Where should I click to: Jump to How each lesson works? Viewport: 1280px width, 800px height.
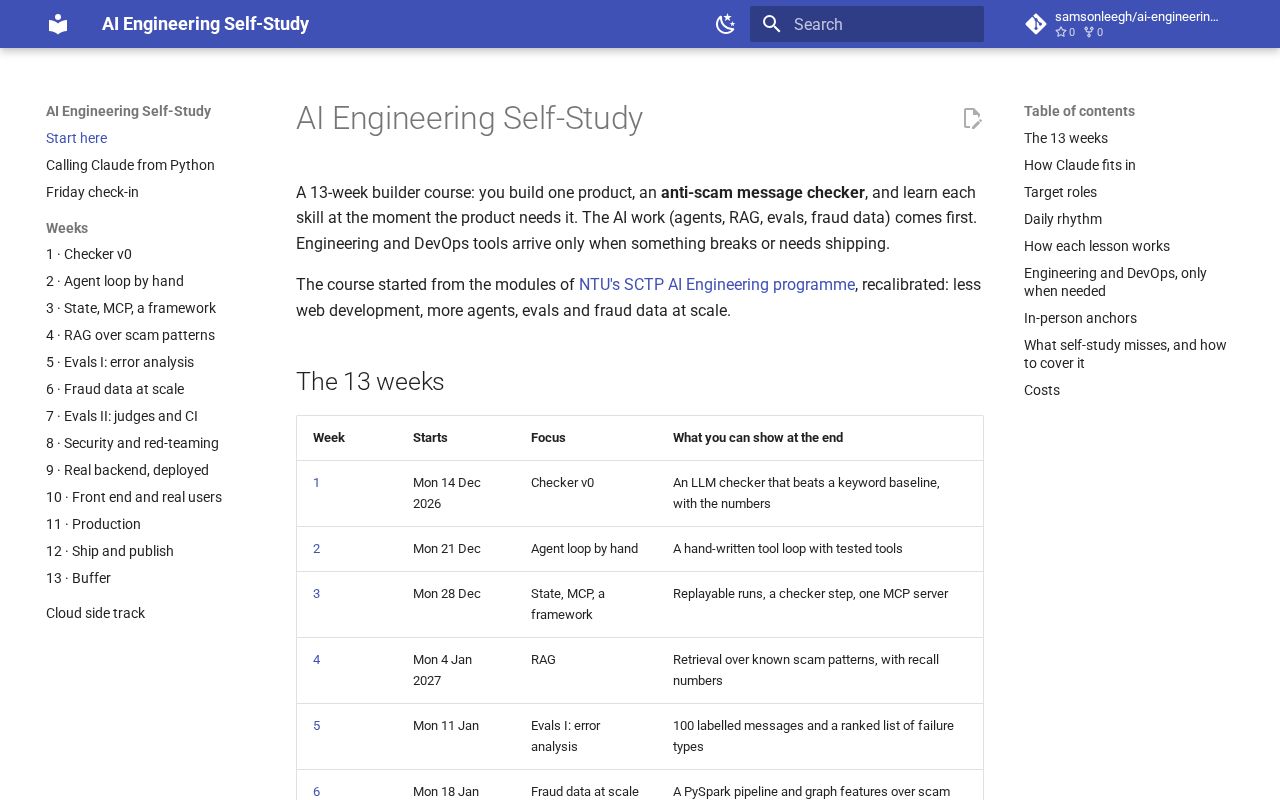pos(1097,246)
